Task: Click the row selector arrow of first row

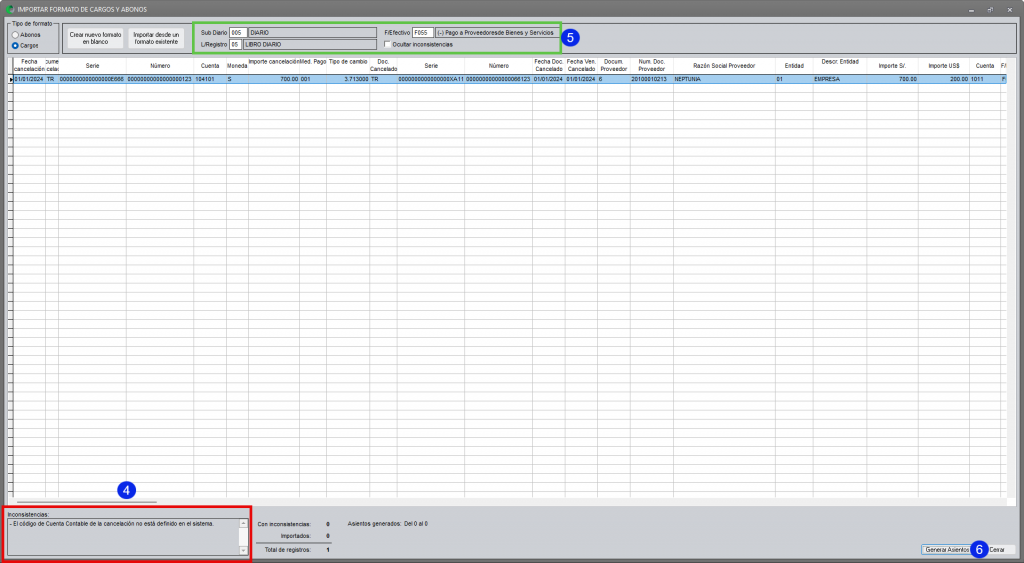Action: pos(10,79)
